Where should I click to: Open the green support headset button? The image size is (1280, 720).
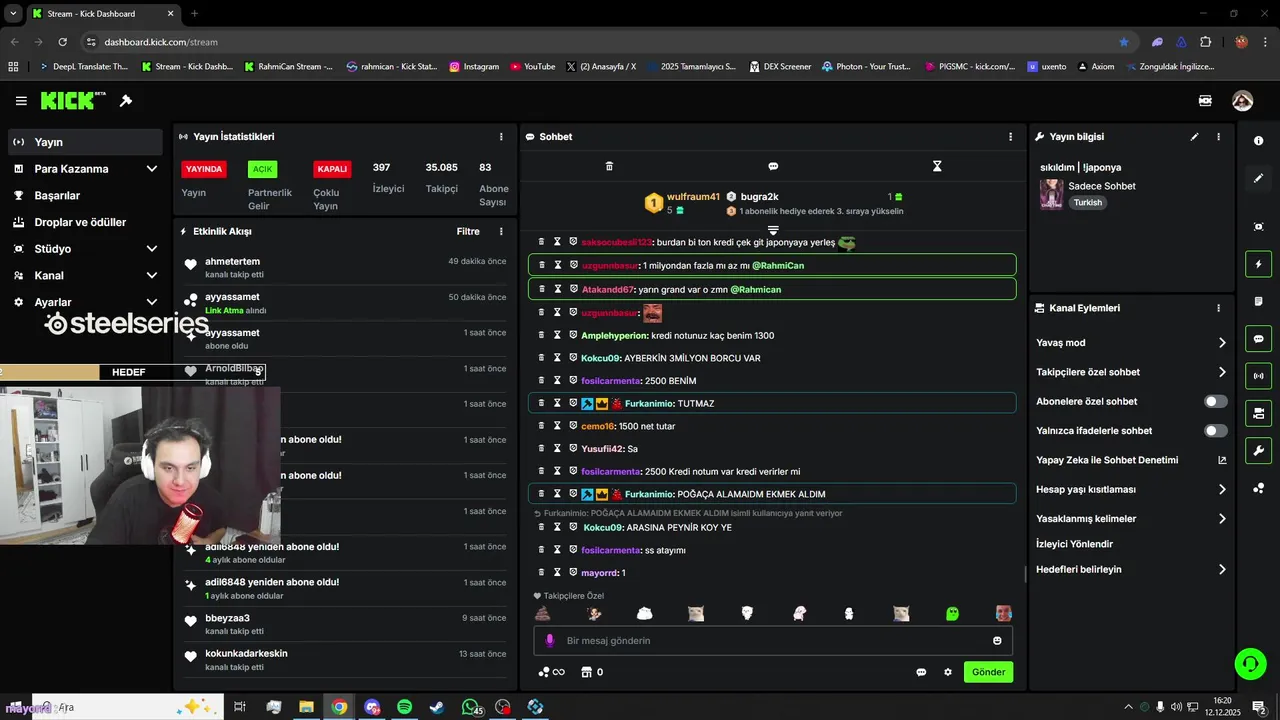(1249, 663)
